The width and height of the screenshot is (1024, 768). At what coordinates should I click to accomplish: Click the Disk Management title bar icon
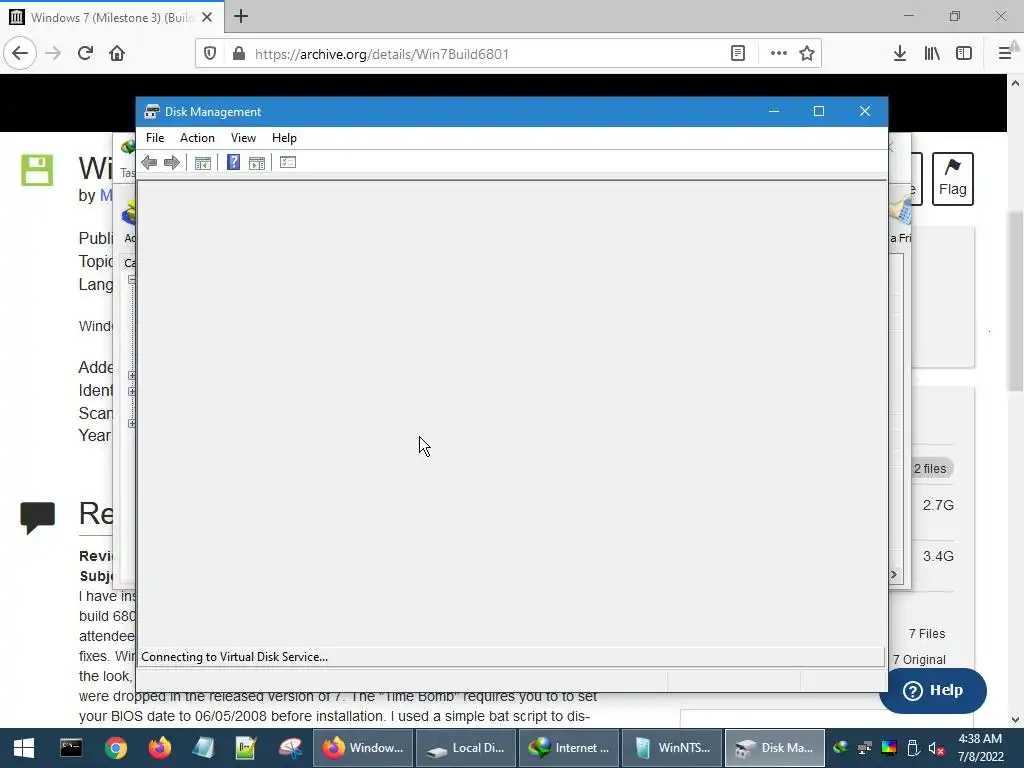(152, 112)
